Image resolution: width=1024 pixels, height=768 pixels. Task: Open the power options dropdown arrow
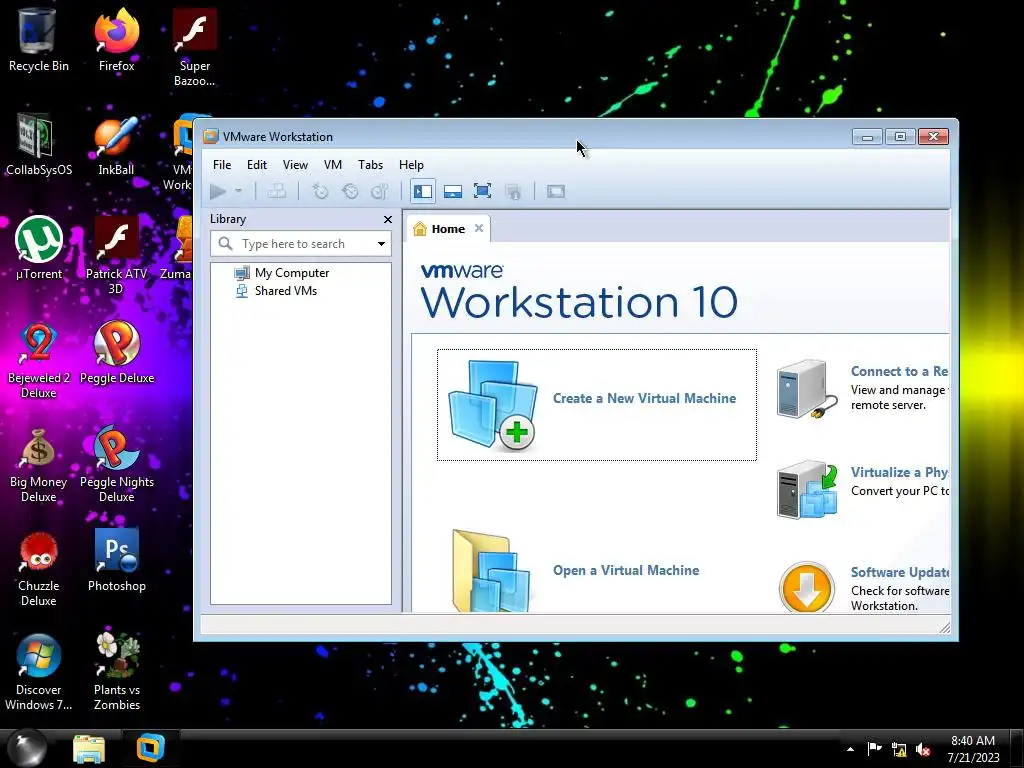(x=238, y=191)
